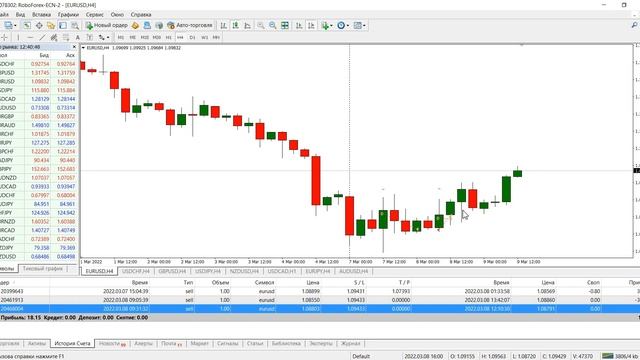Open the Вставка menu
Screen dimensions: 640x360
tap(41, 14)
